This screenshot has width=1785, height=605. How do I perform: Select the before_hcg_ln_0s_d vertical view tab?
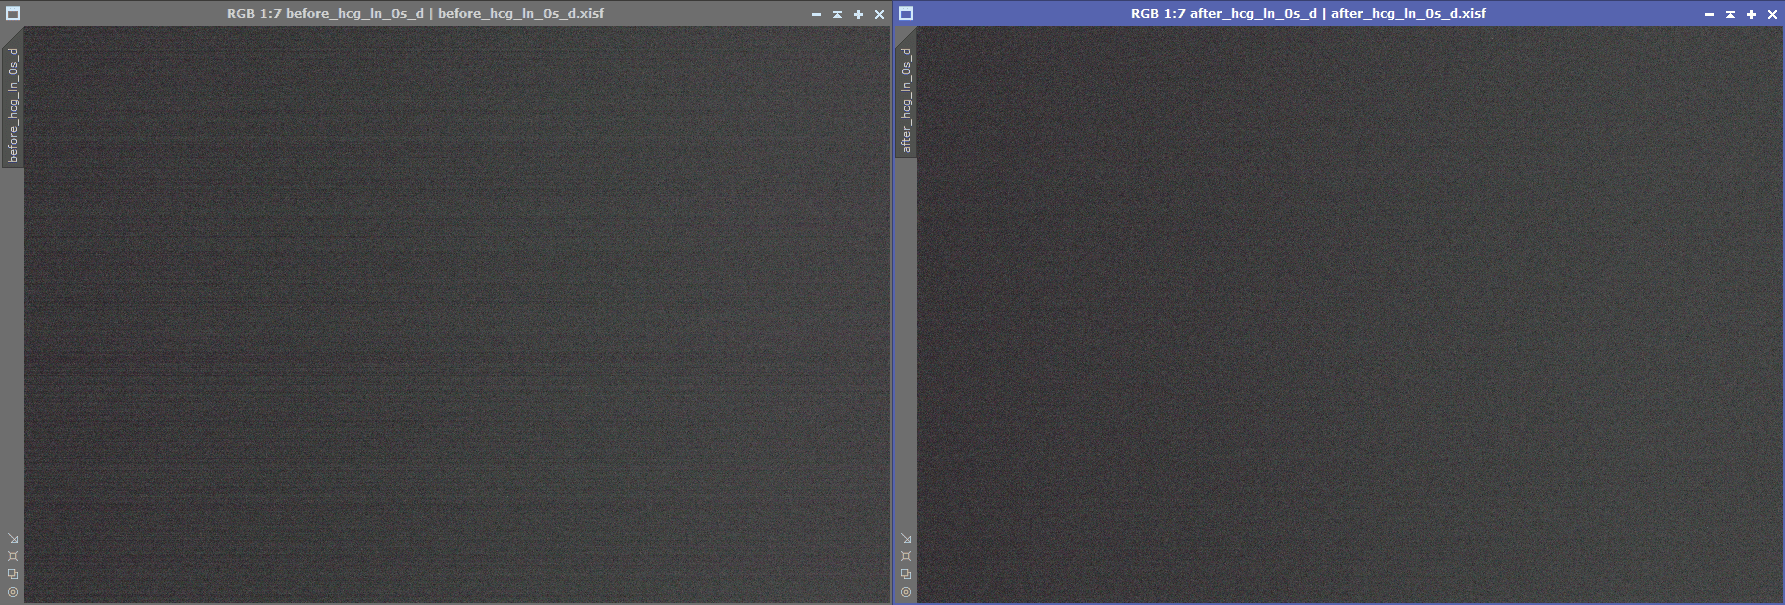13,105
